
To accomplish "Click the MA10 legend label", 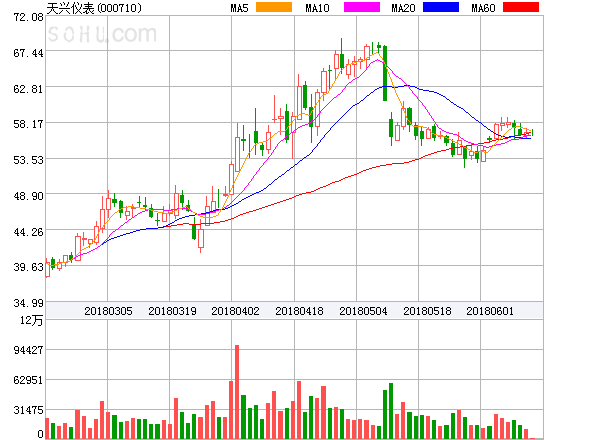I will (x=317, y=8).
